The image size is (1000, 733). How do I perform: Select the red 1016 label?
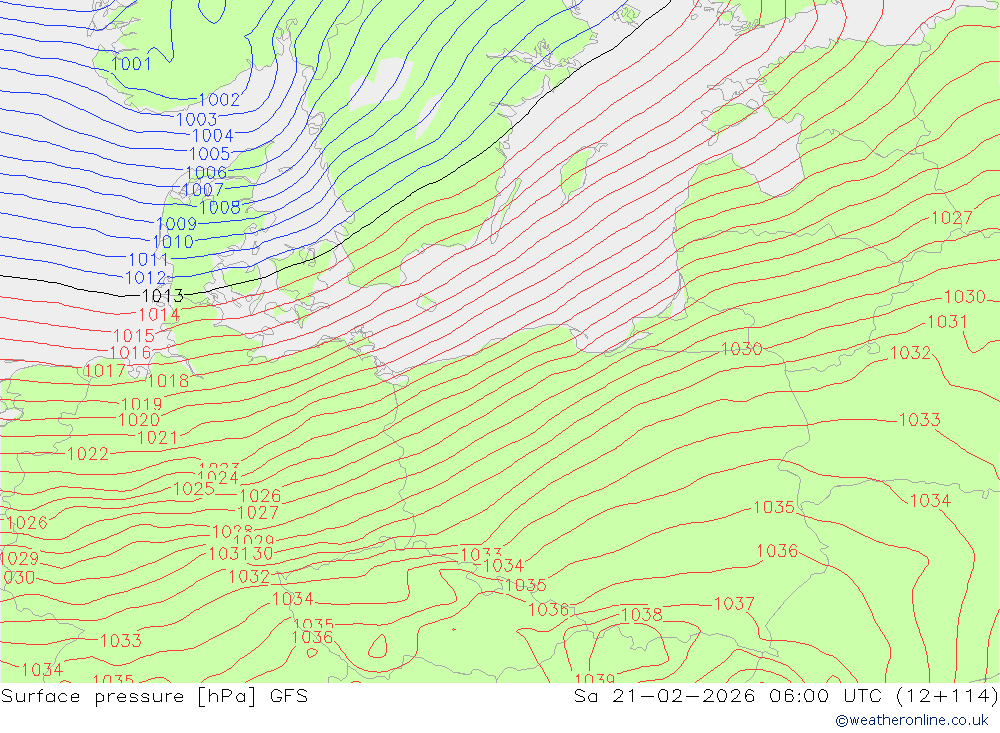tap(131, 353)
